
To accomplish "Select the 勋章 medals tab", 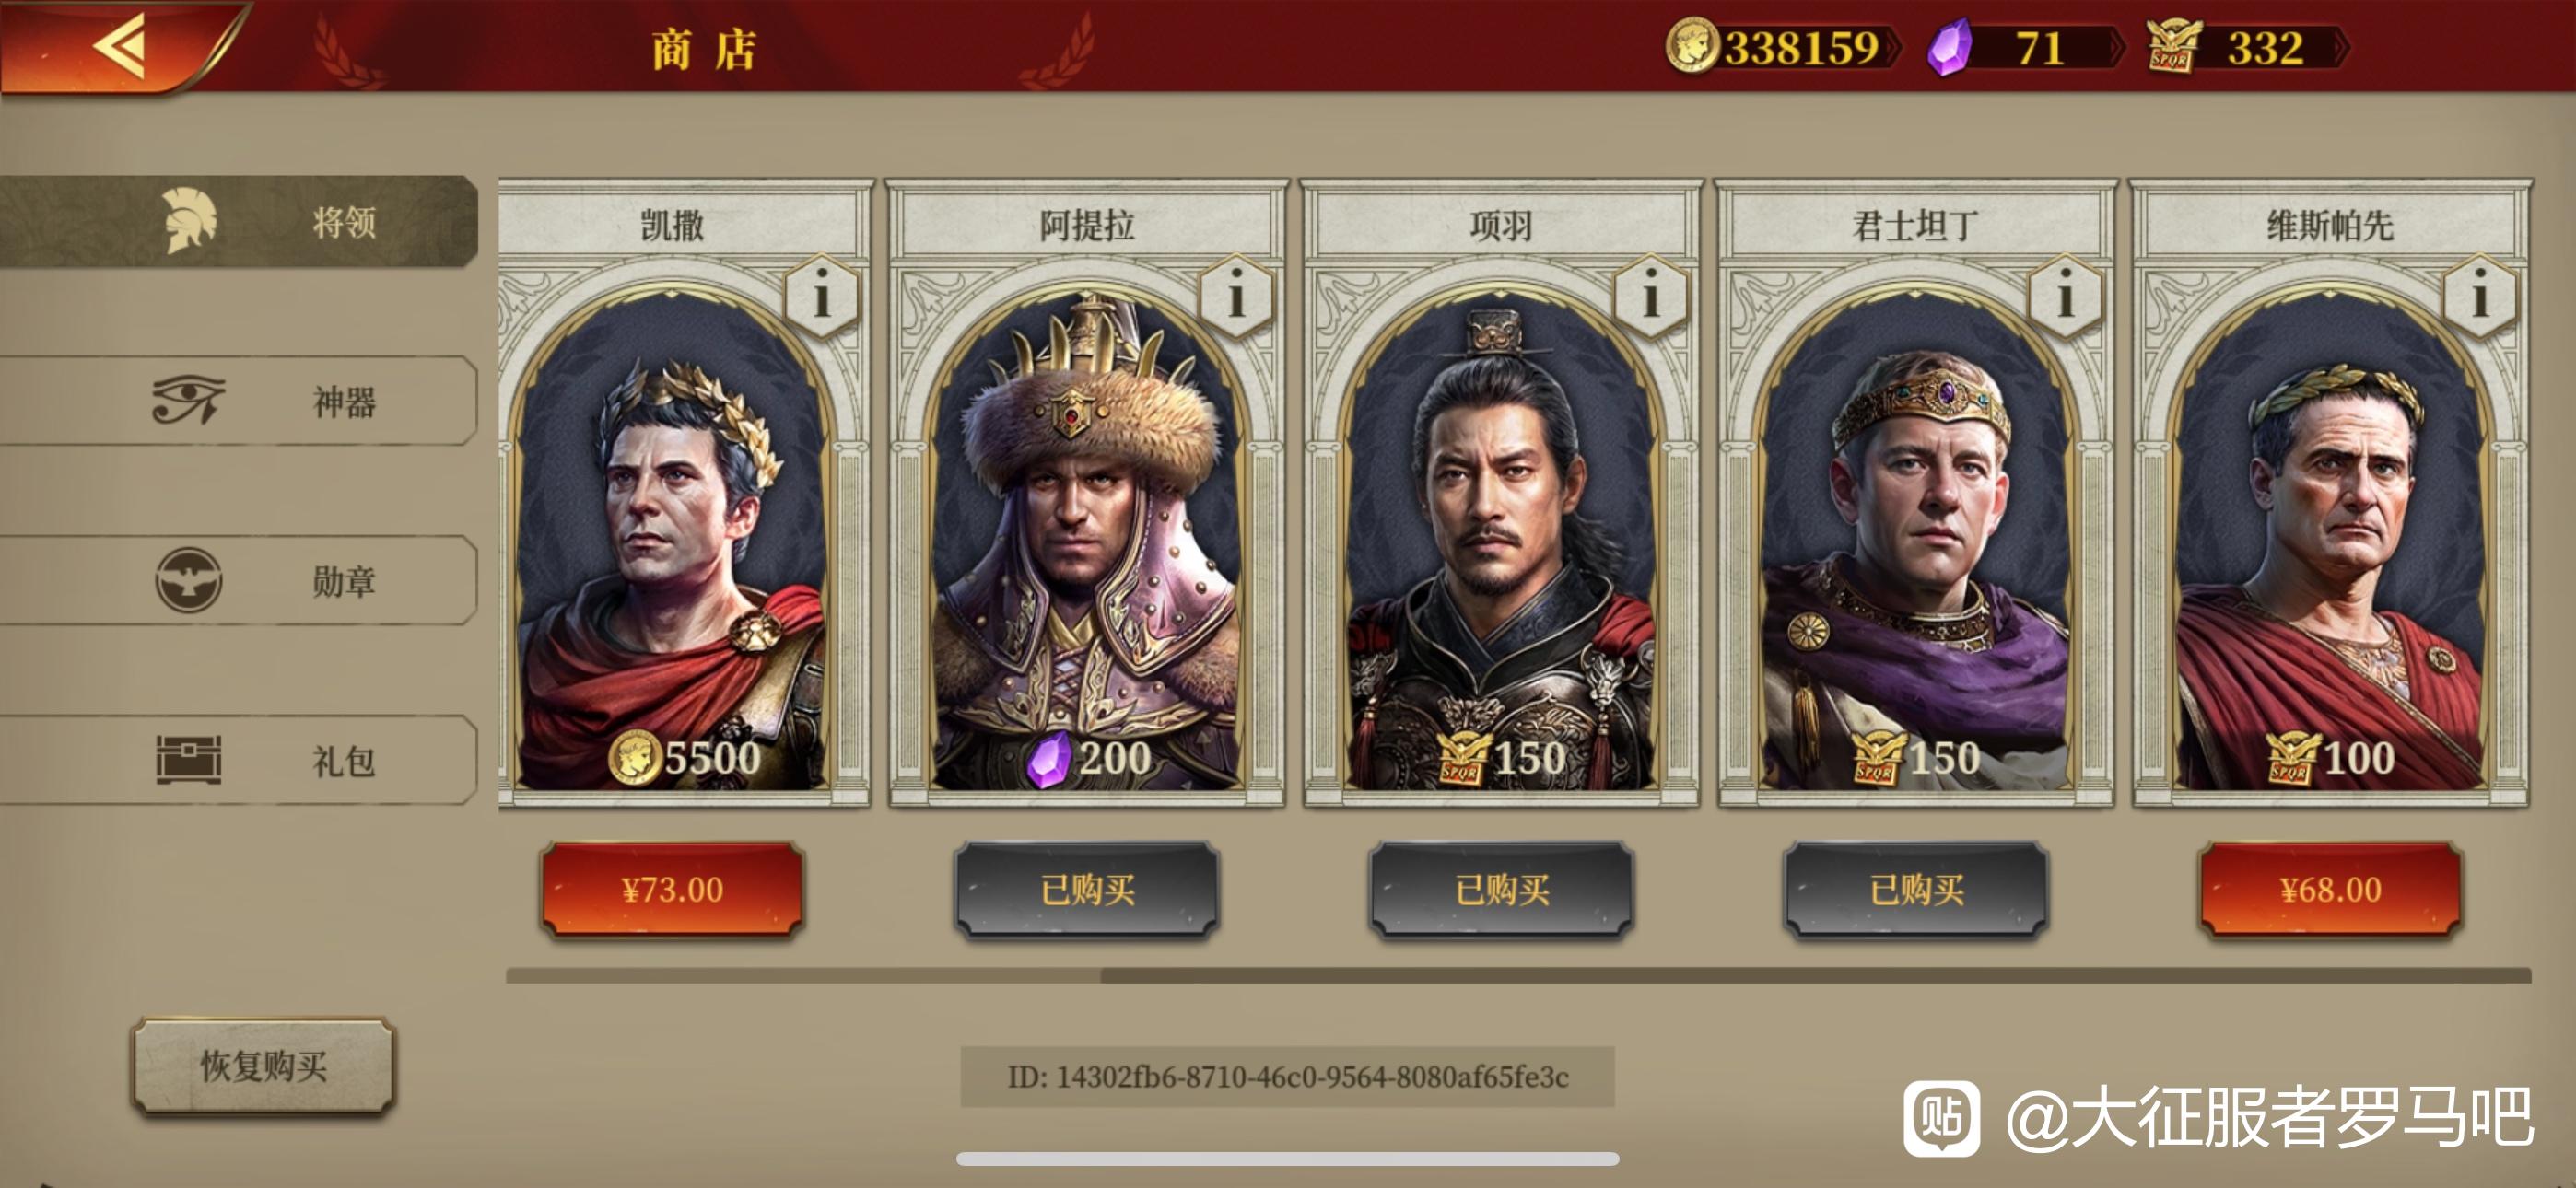I will [x=238, y=580].
